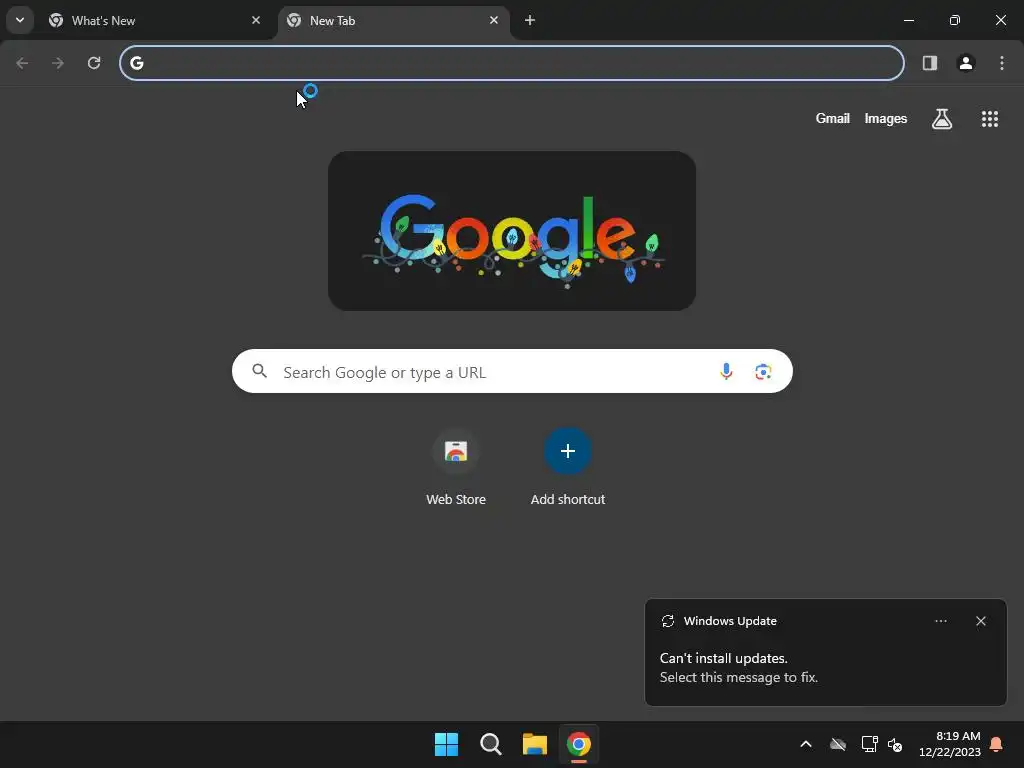Dismiss the Windows Update notification
1024x768 pixels.
pyautogui.click(x=981, y=621)
